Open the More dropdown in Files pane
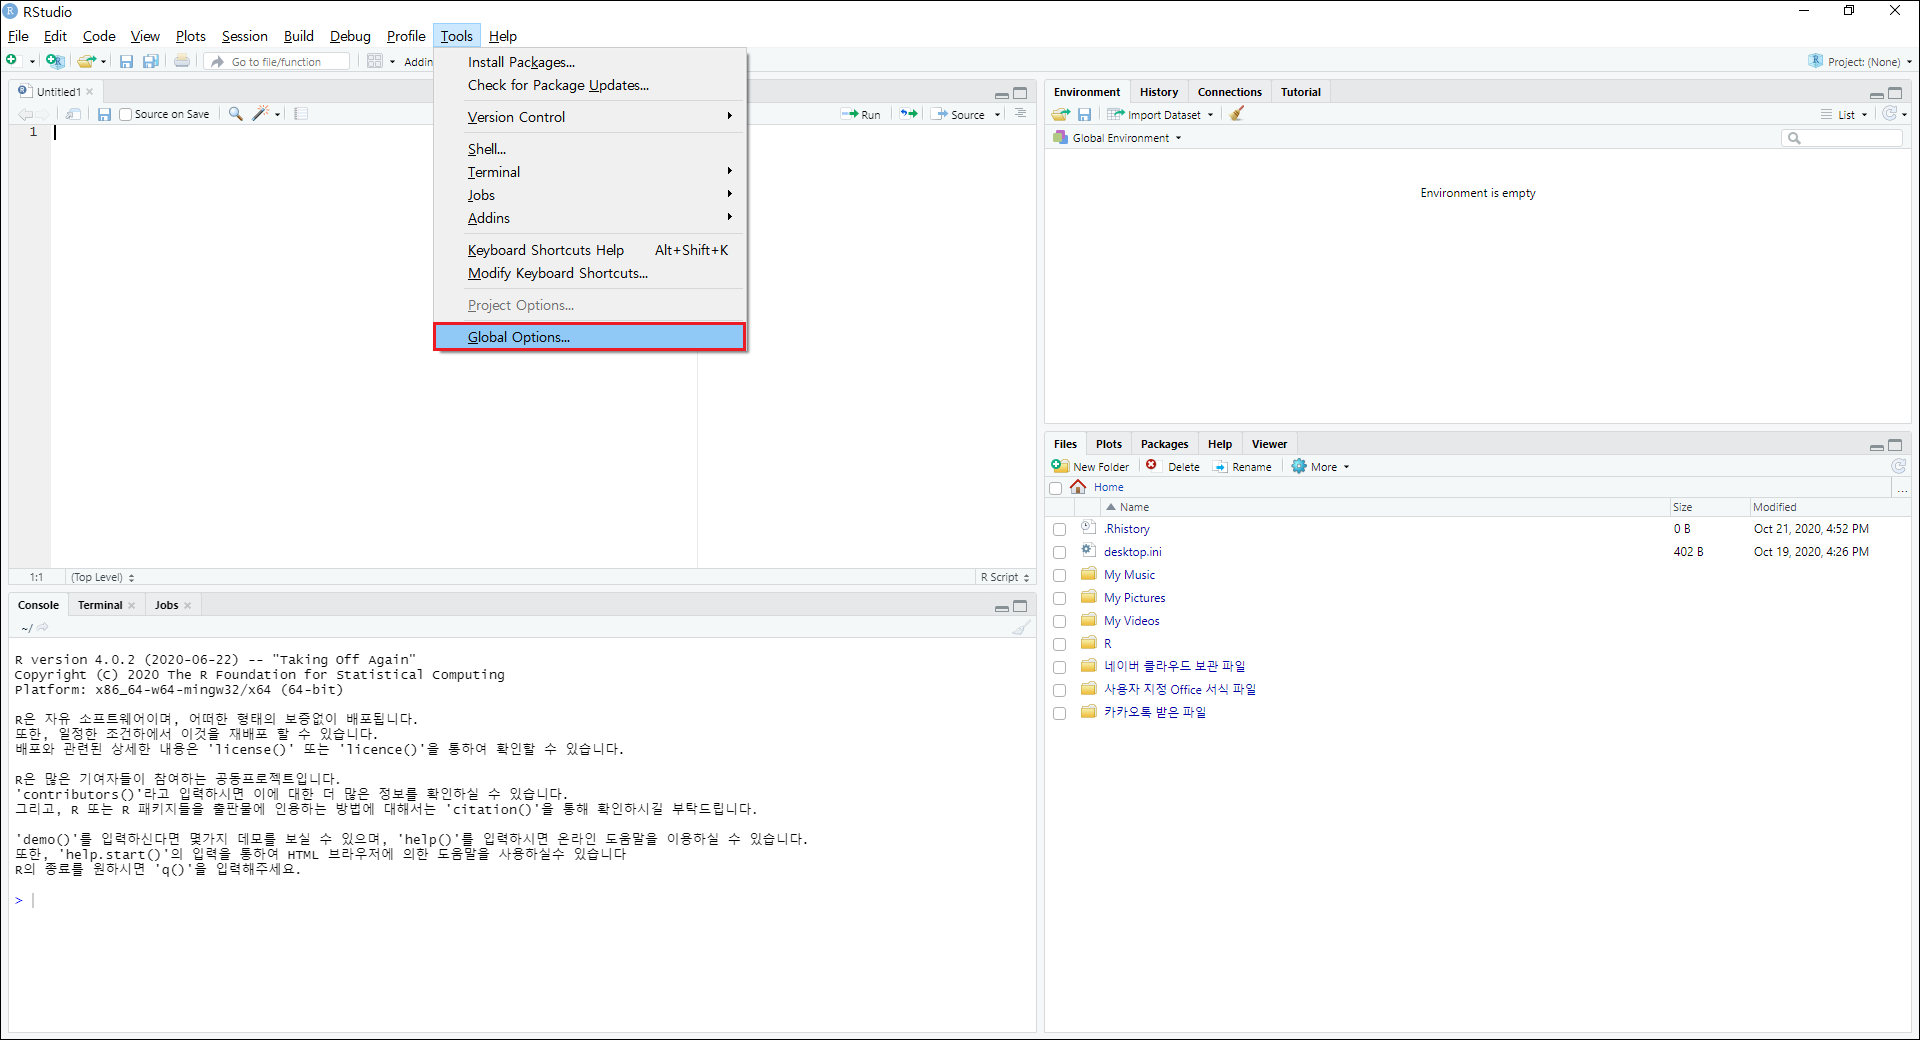Viewport: 1920px width, 1040px height. (x=1320, y=467)
